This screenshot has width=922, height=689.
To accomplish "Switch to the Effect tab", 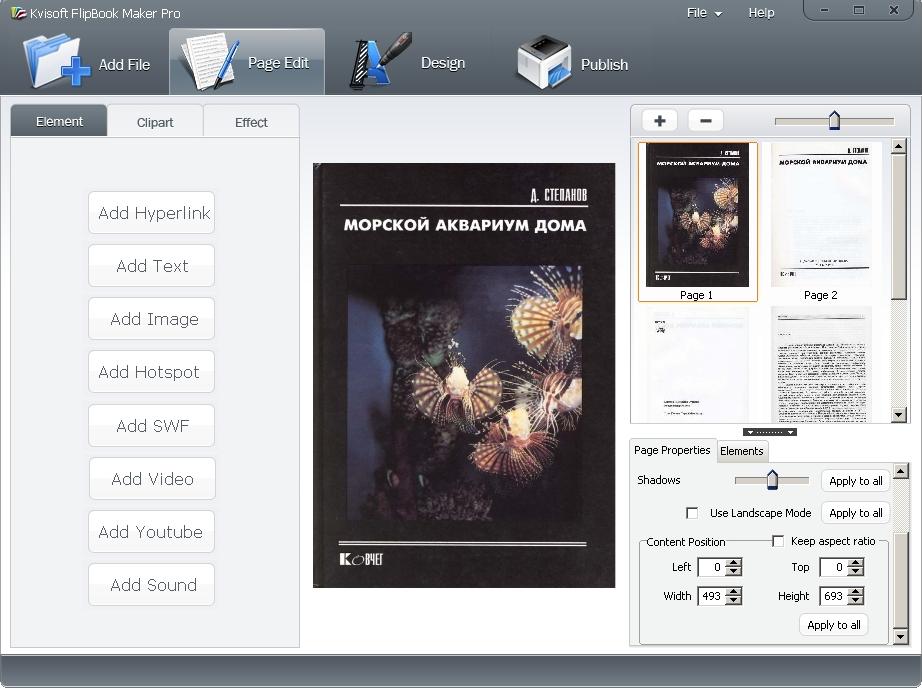I will [251, 122].
